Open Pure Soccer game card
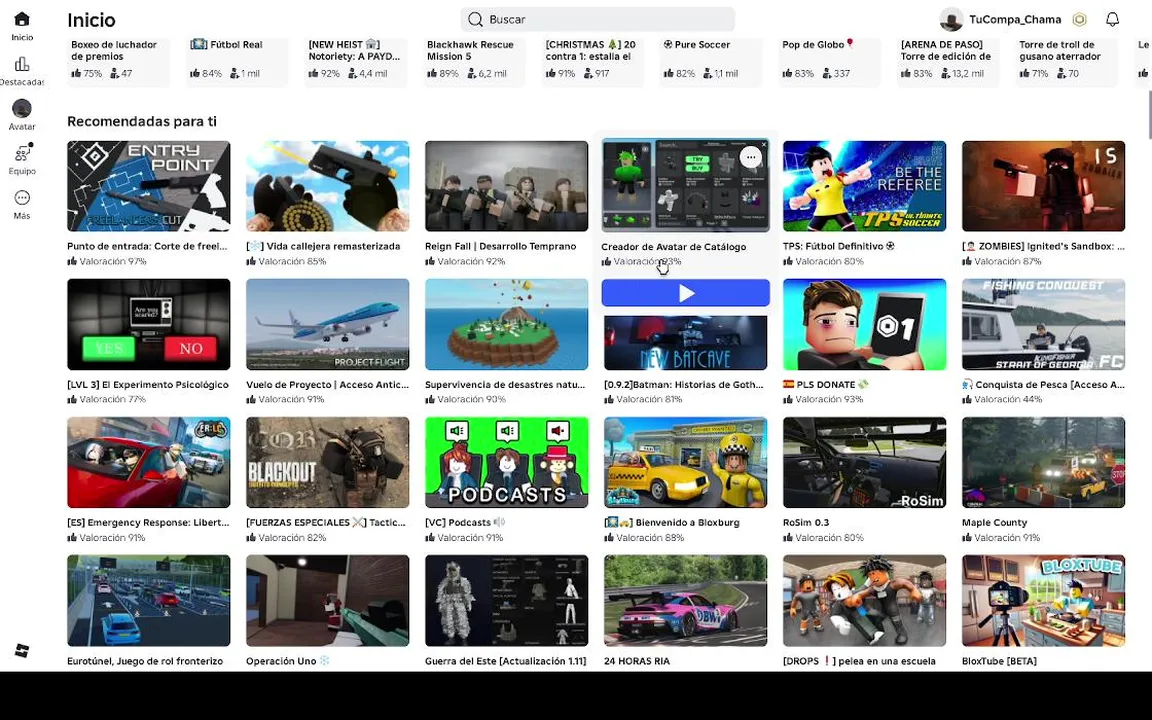The image size is (1152, 720). click(x=711, y=60)
